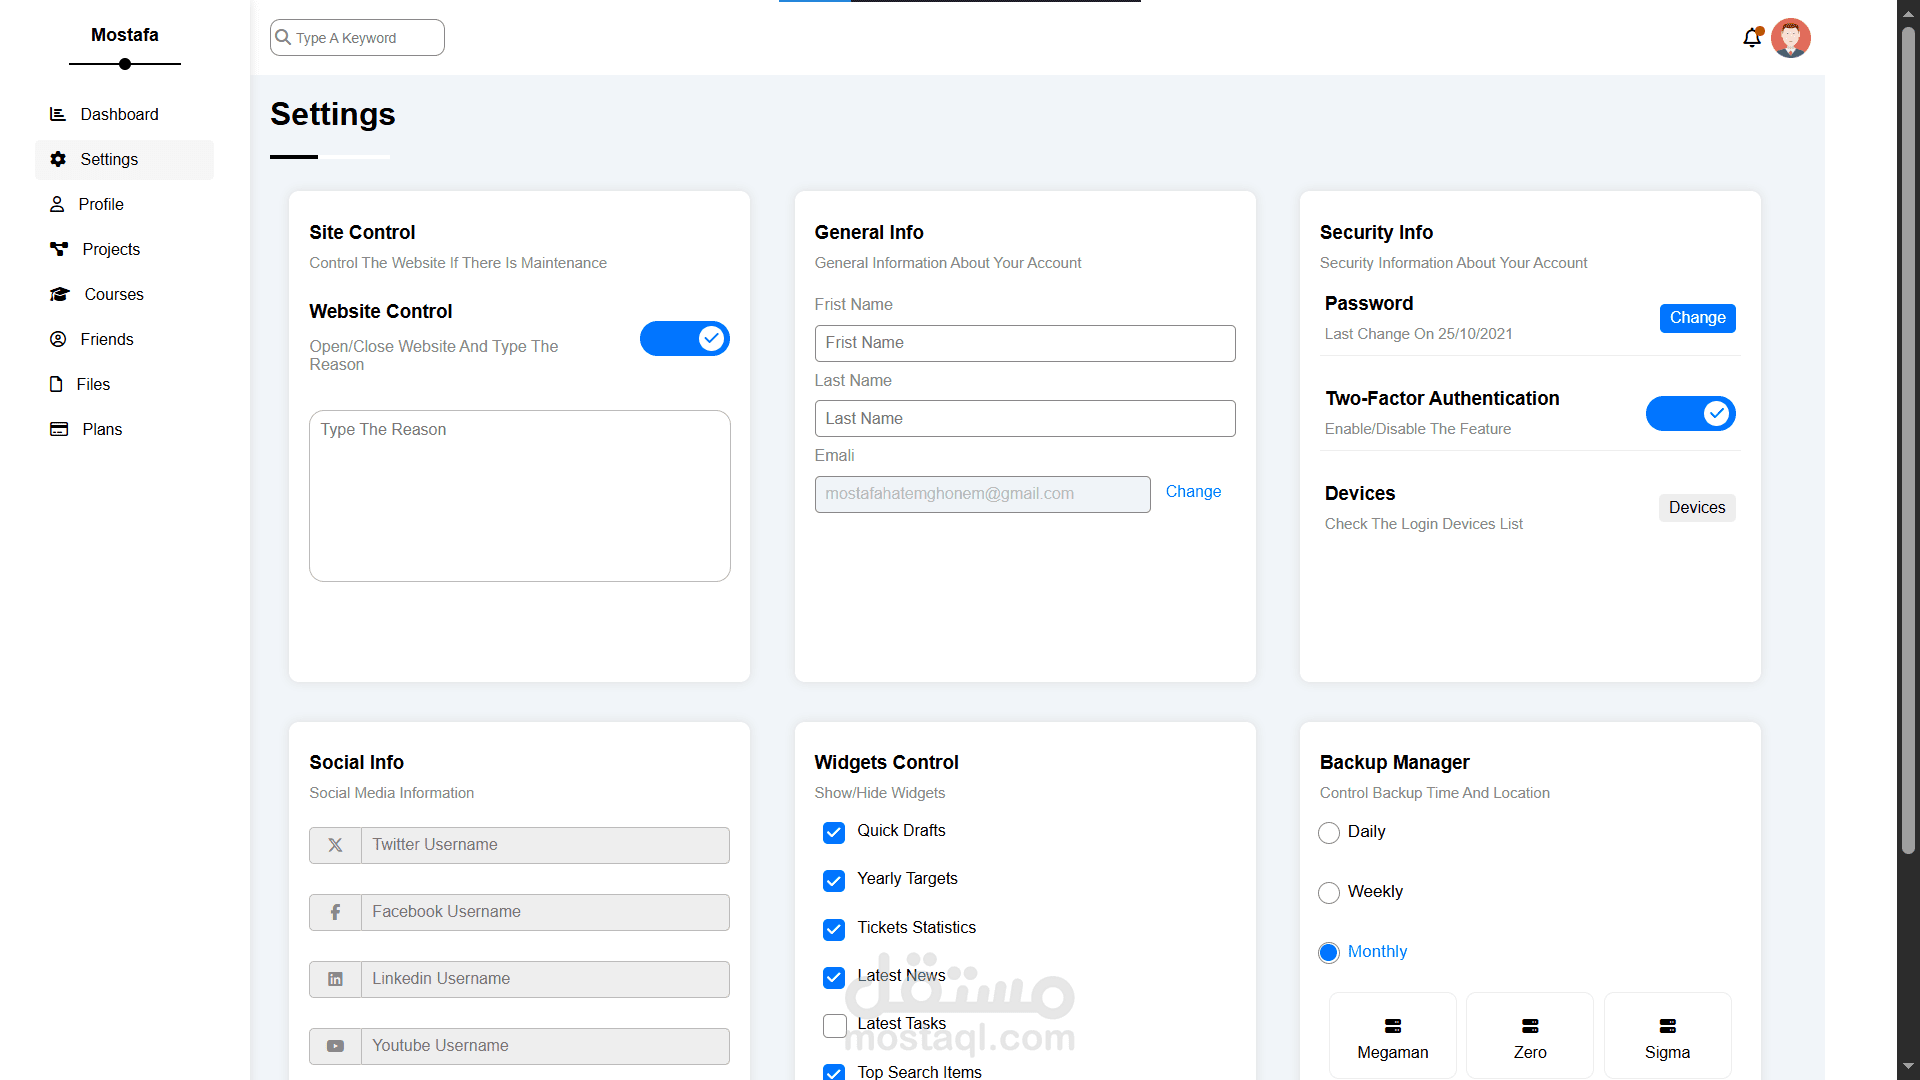Open the user avatar at top right
Viewport: 1920px width, 1080px height.
pos(1790,38)
